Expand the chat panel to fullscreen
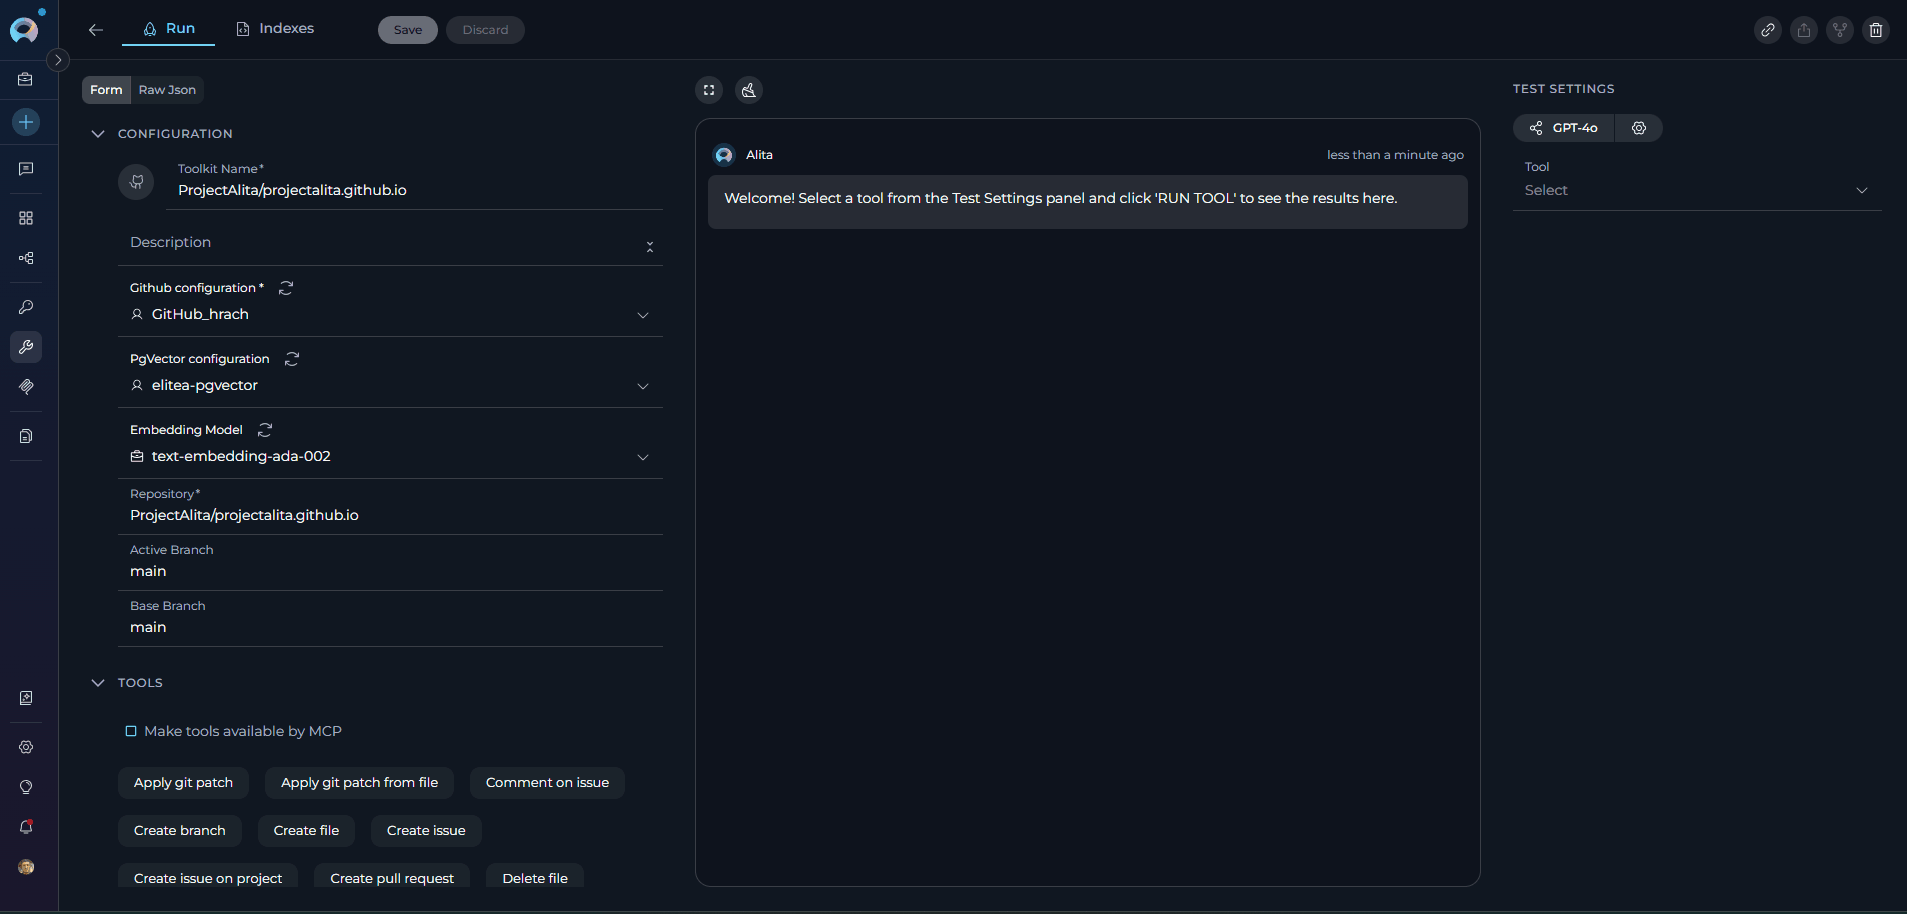This screenshot has width=1907, height=914. (x=709, y=90)
